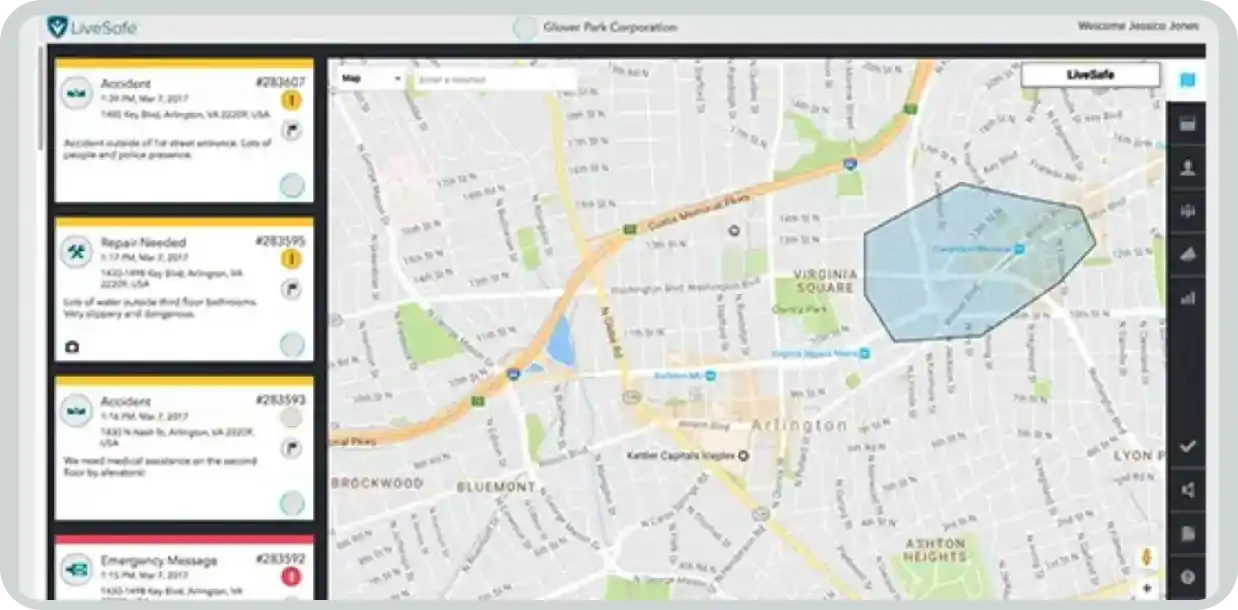The image size is (1238, 610).
Task: Click the map zoom in plus button
Action: coord(1146,588)
